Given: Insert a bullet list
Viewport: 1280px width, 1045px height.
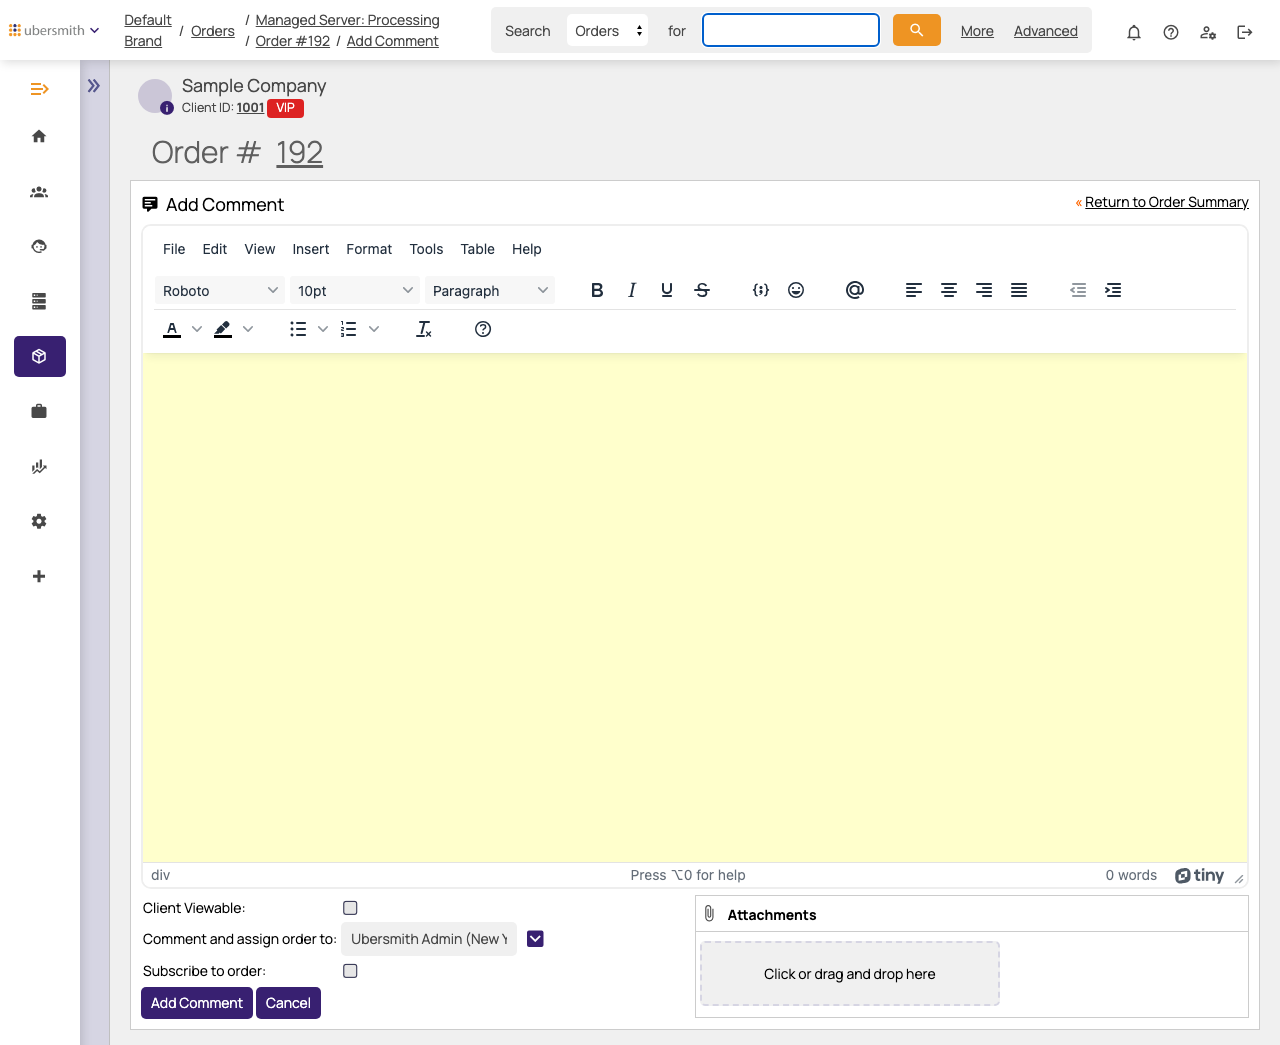Looking at the screenshot, I should pos(298,329).
